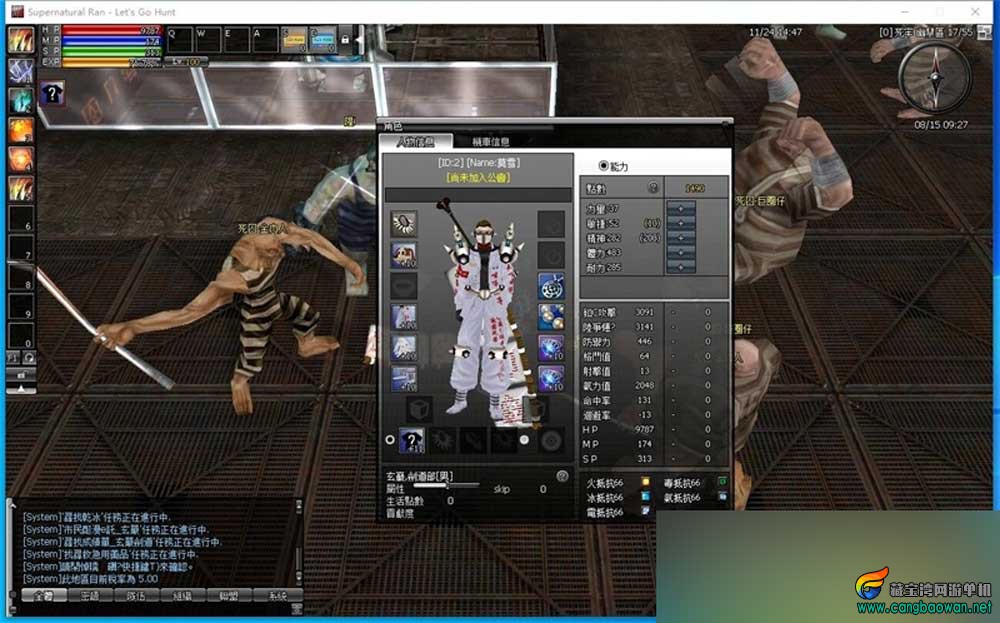
Task: Click the compass minimap
Action: coord(935,78)
